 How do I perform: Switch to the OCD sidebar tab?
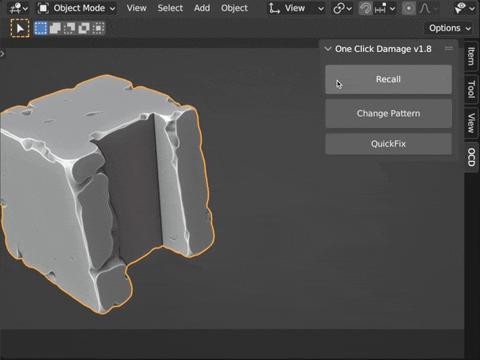[x=471, y=157]
